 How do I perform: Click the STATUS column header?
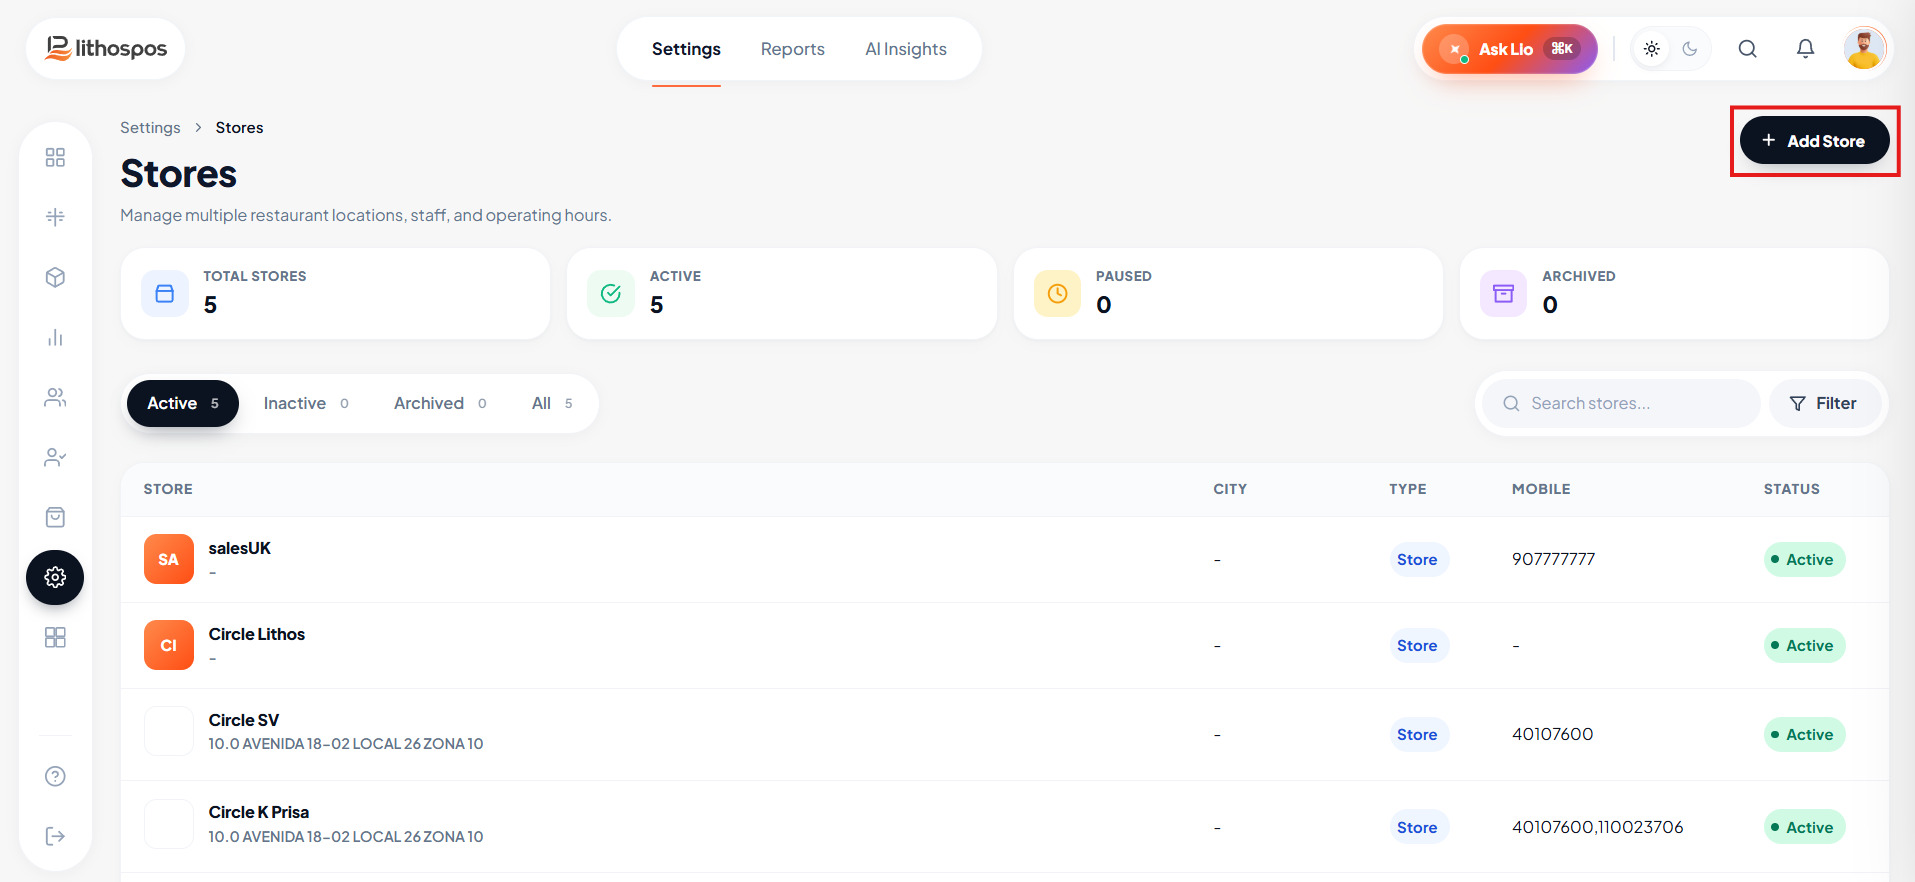coord(1791,489)
